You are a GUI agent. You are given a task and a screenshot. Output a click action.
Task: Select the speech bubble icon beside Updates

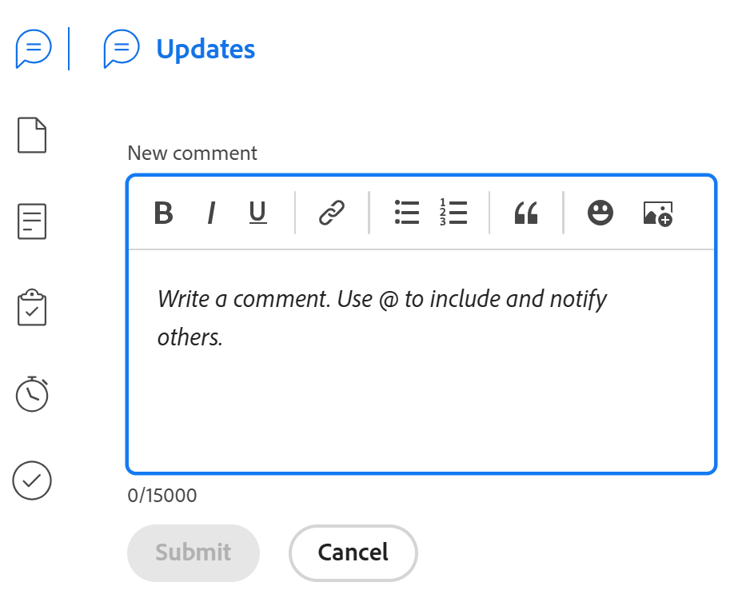coord(121,48)
